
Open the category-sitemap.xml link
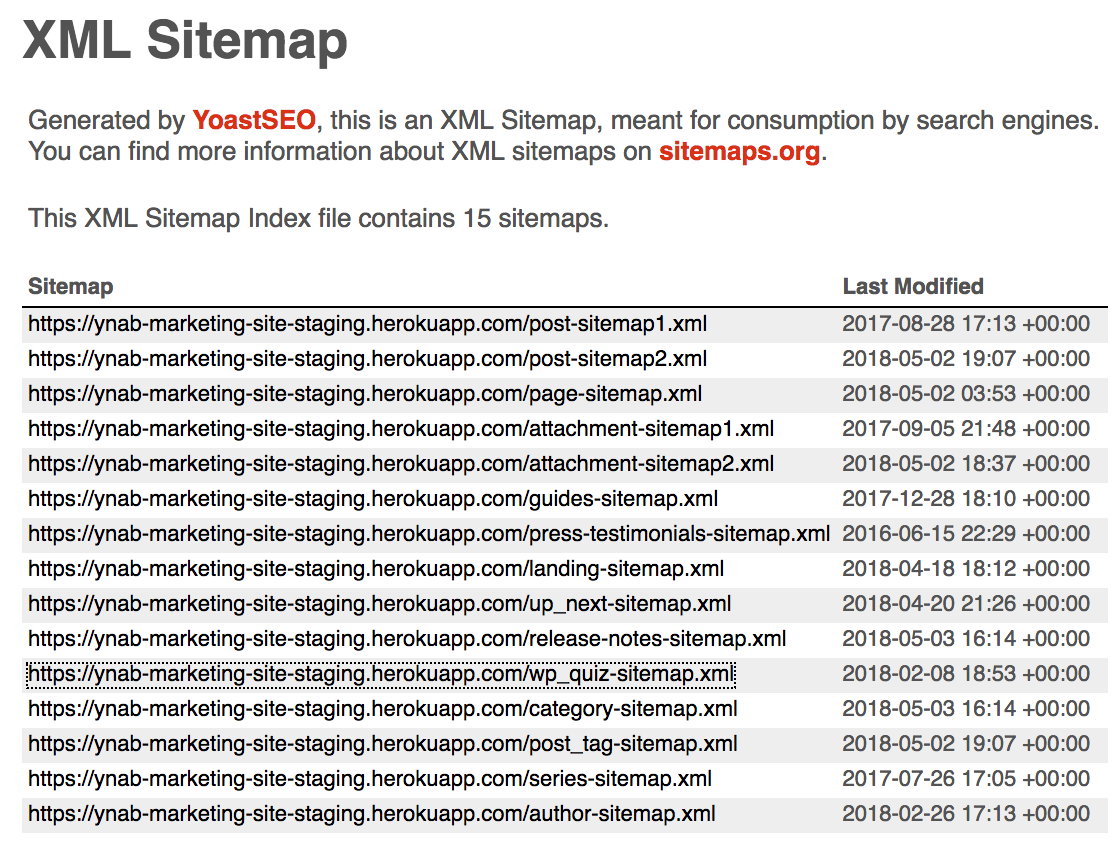382,709
